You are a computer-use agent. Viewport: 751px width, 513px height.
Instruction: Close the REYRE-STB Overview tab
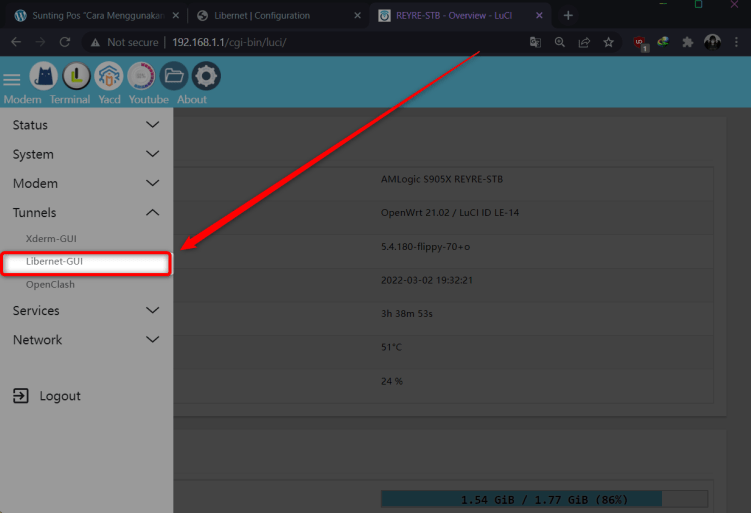pos(539,15)
